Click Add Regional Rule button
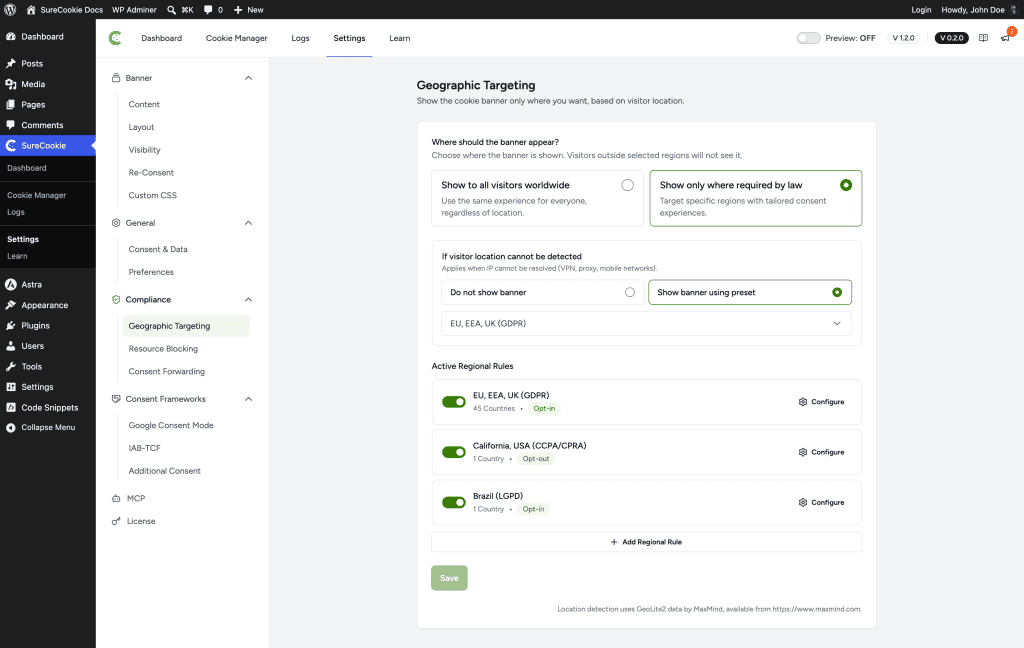Viewport: 1024px width, 648px height. coord(646,542)
